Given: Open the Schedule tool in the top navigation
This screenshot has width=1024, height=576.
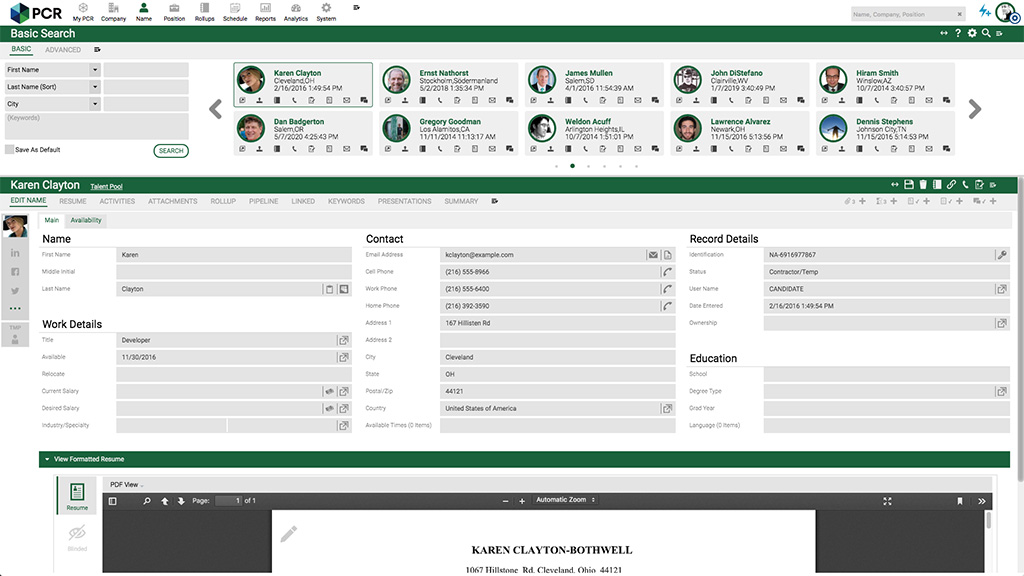Looking at the screenshot, I should click(x=234, y=13).
